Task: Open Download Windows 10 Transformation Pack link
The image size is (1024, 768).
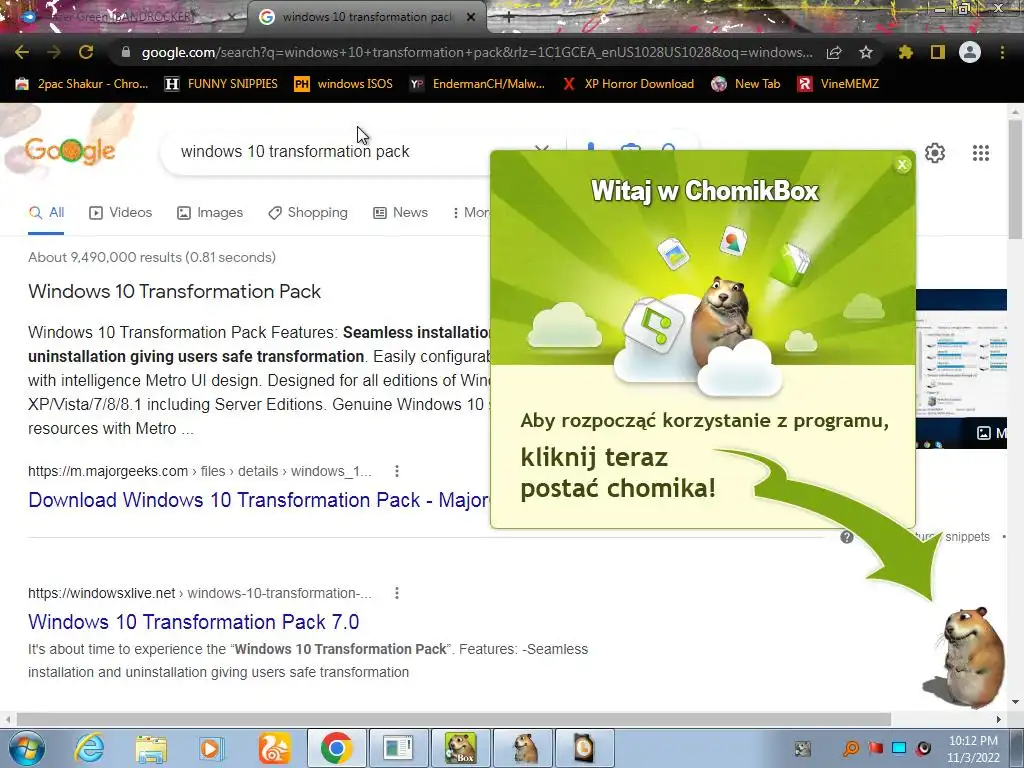Action: tap(259, 500)
